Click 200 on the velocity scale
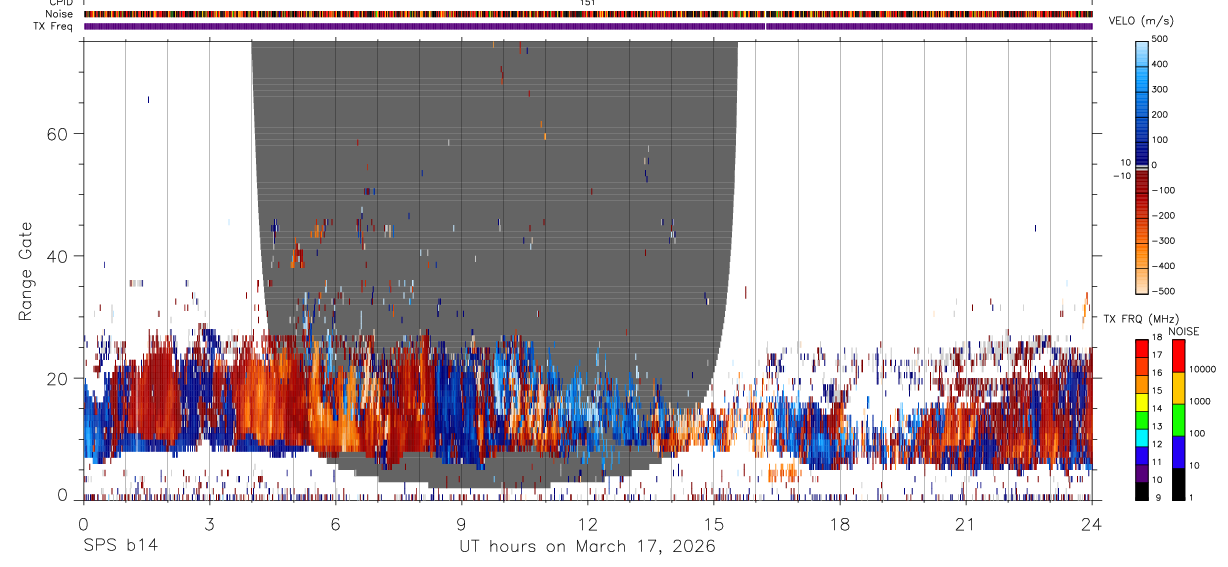This screenshot has width=1228, height=567. click(1160, 114)
